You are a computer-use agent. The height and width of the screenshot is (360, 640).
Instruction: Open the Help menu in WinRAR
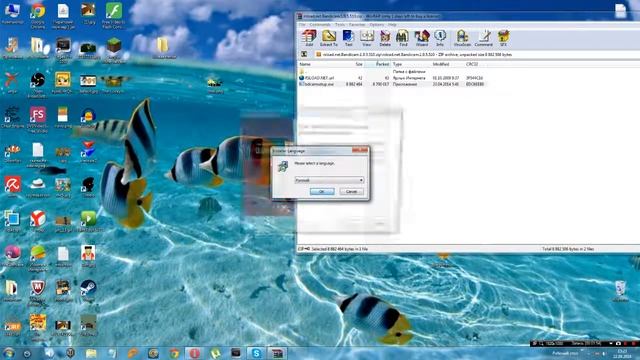click(x=392, y=24)
